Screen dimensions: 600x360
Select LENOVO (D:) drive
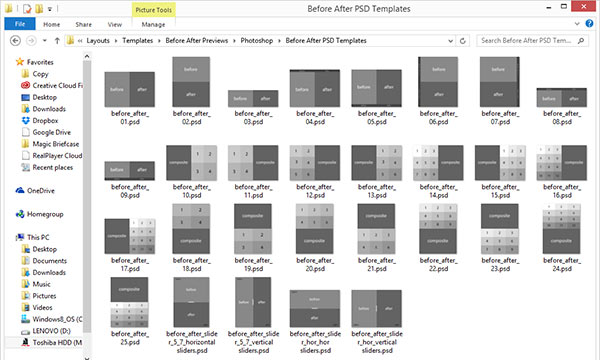click(x=46, y=331)
